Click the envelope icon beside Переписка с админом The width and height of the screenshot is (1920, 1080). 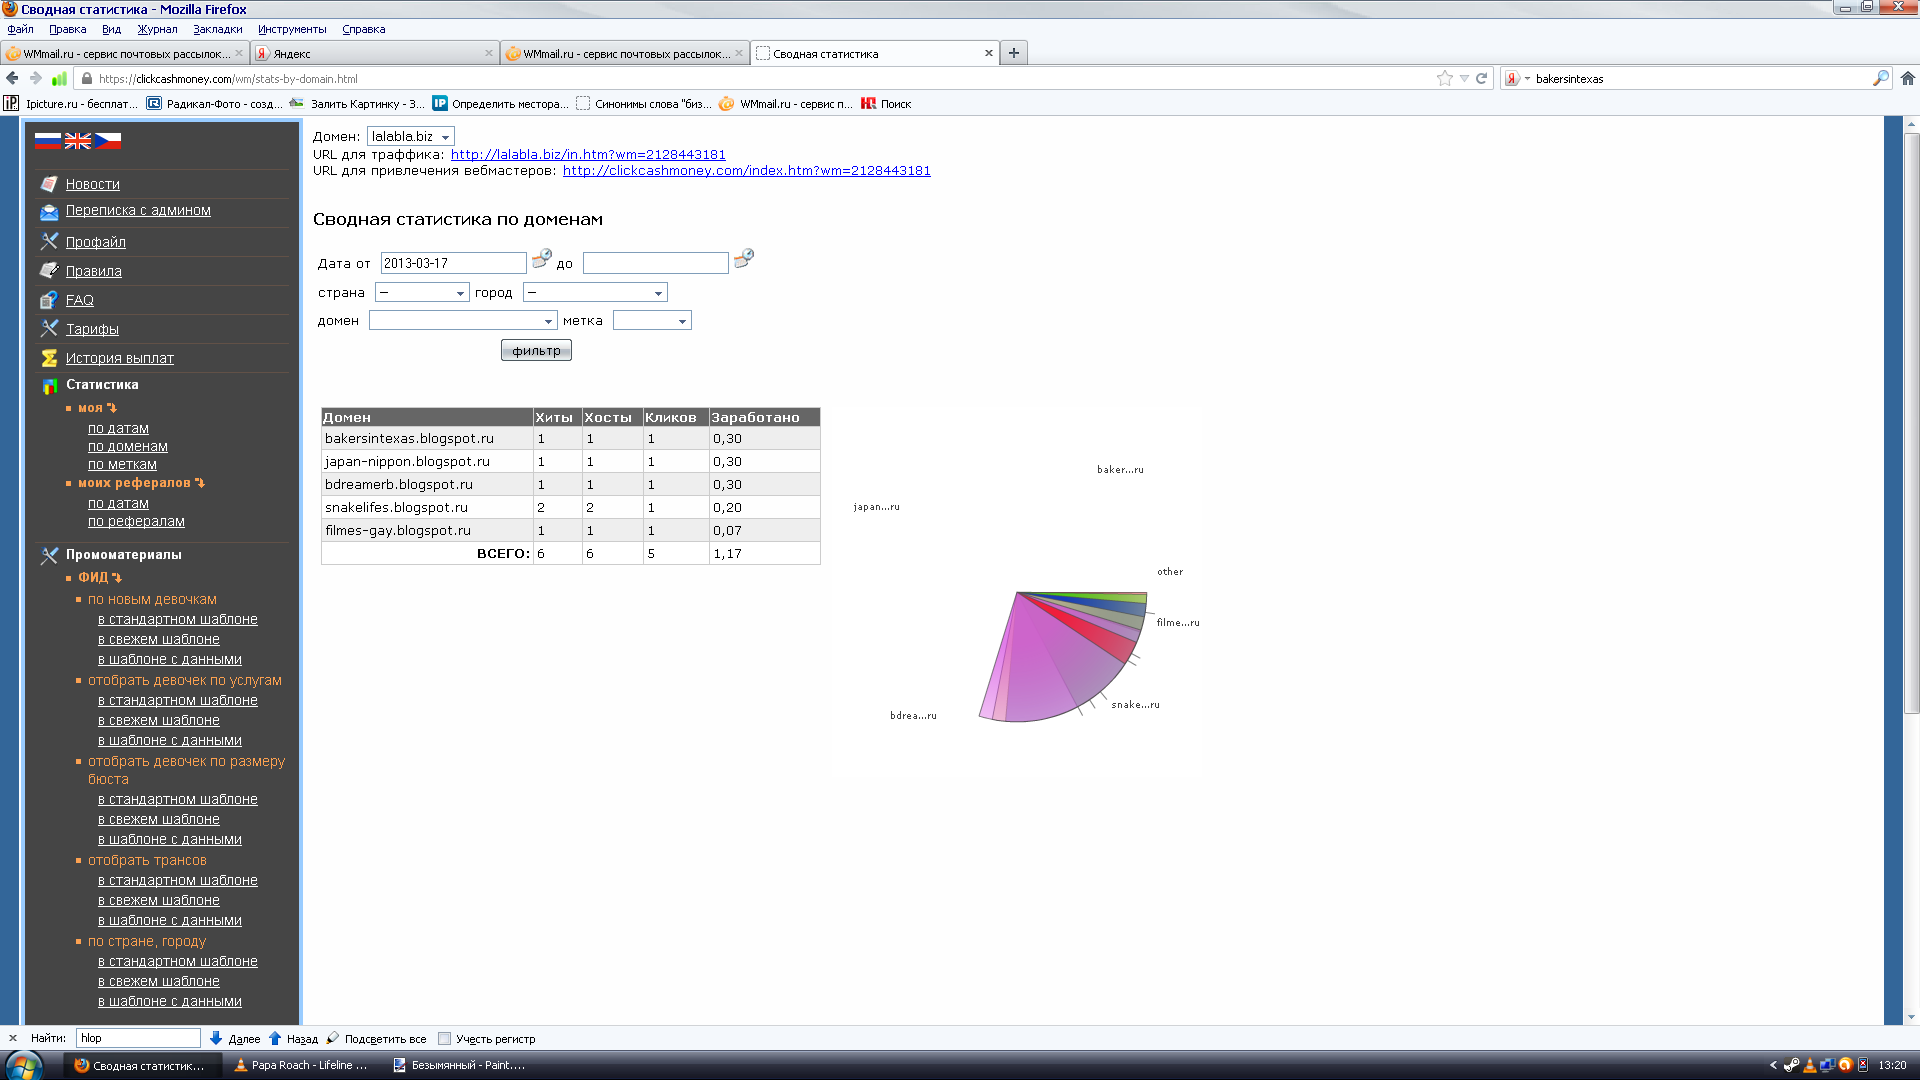click(49, 212)
